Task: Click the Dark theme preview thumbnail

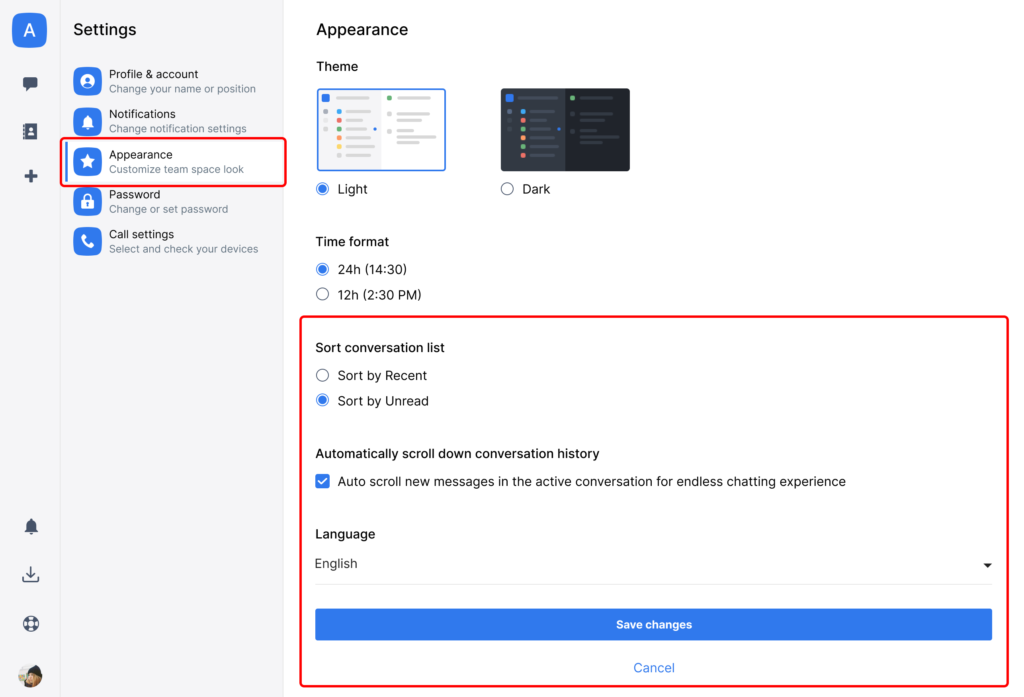Action: coord(565,130)
